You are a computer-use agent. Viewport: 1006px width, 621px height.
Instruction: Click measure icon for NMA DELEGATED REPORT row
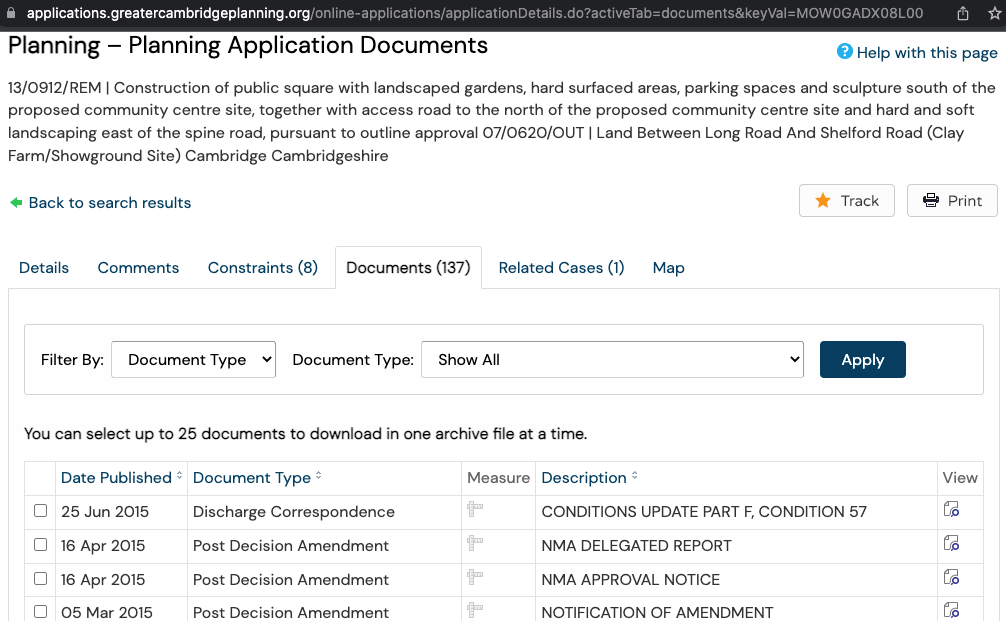[x=475, y=545]
